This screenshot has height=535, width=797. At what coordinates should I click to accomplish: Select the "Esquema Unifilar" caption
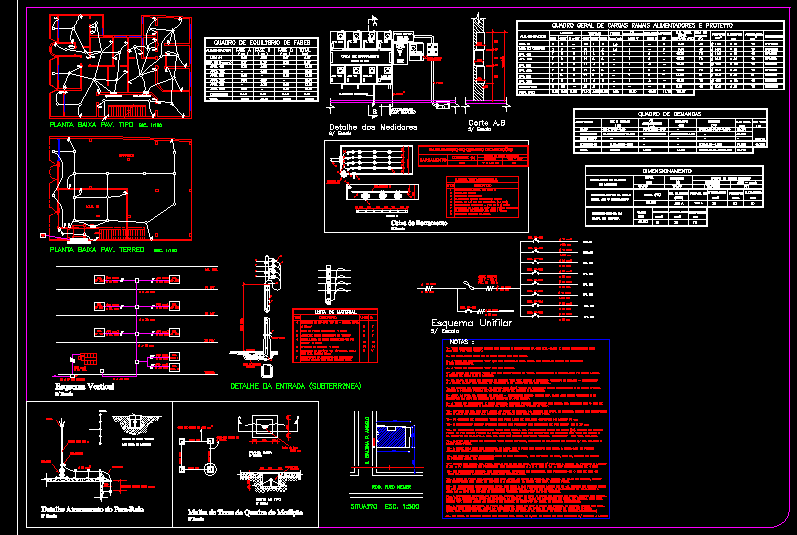471,323
